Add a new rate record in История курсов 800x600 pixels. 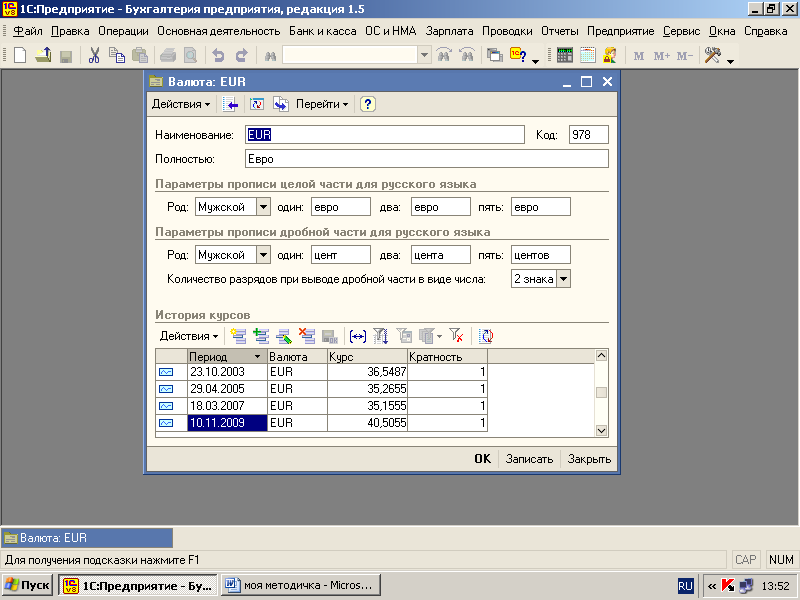[x=238, y=336]
